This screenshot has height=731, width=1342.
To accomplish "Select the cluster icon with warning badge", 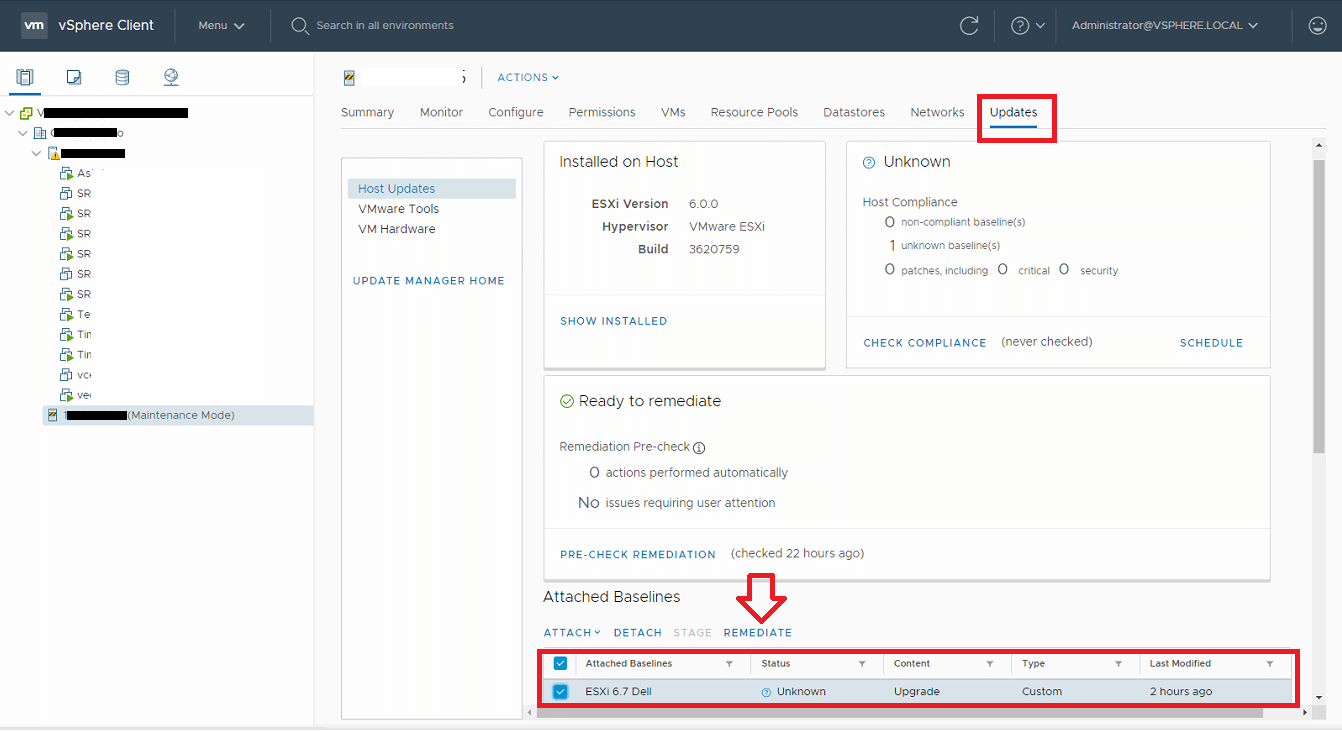I will [54, 153].
